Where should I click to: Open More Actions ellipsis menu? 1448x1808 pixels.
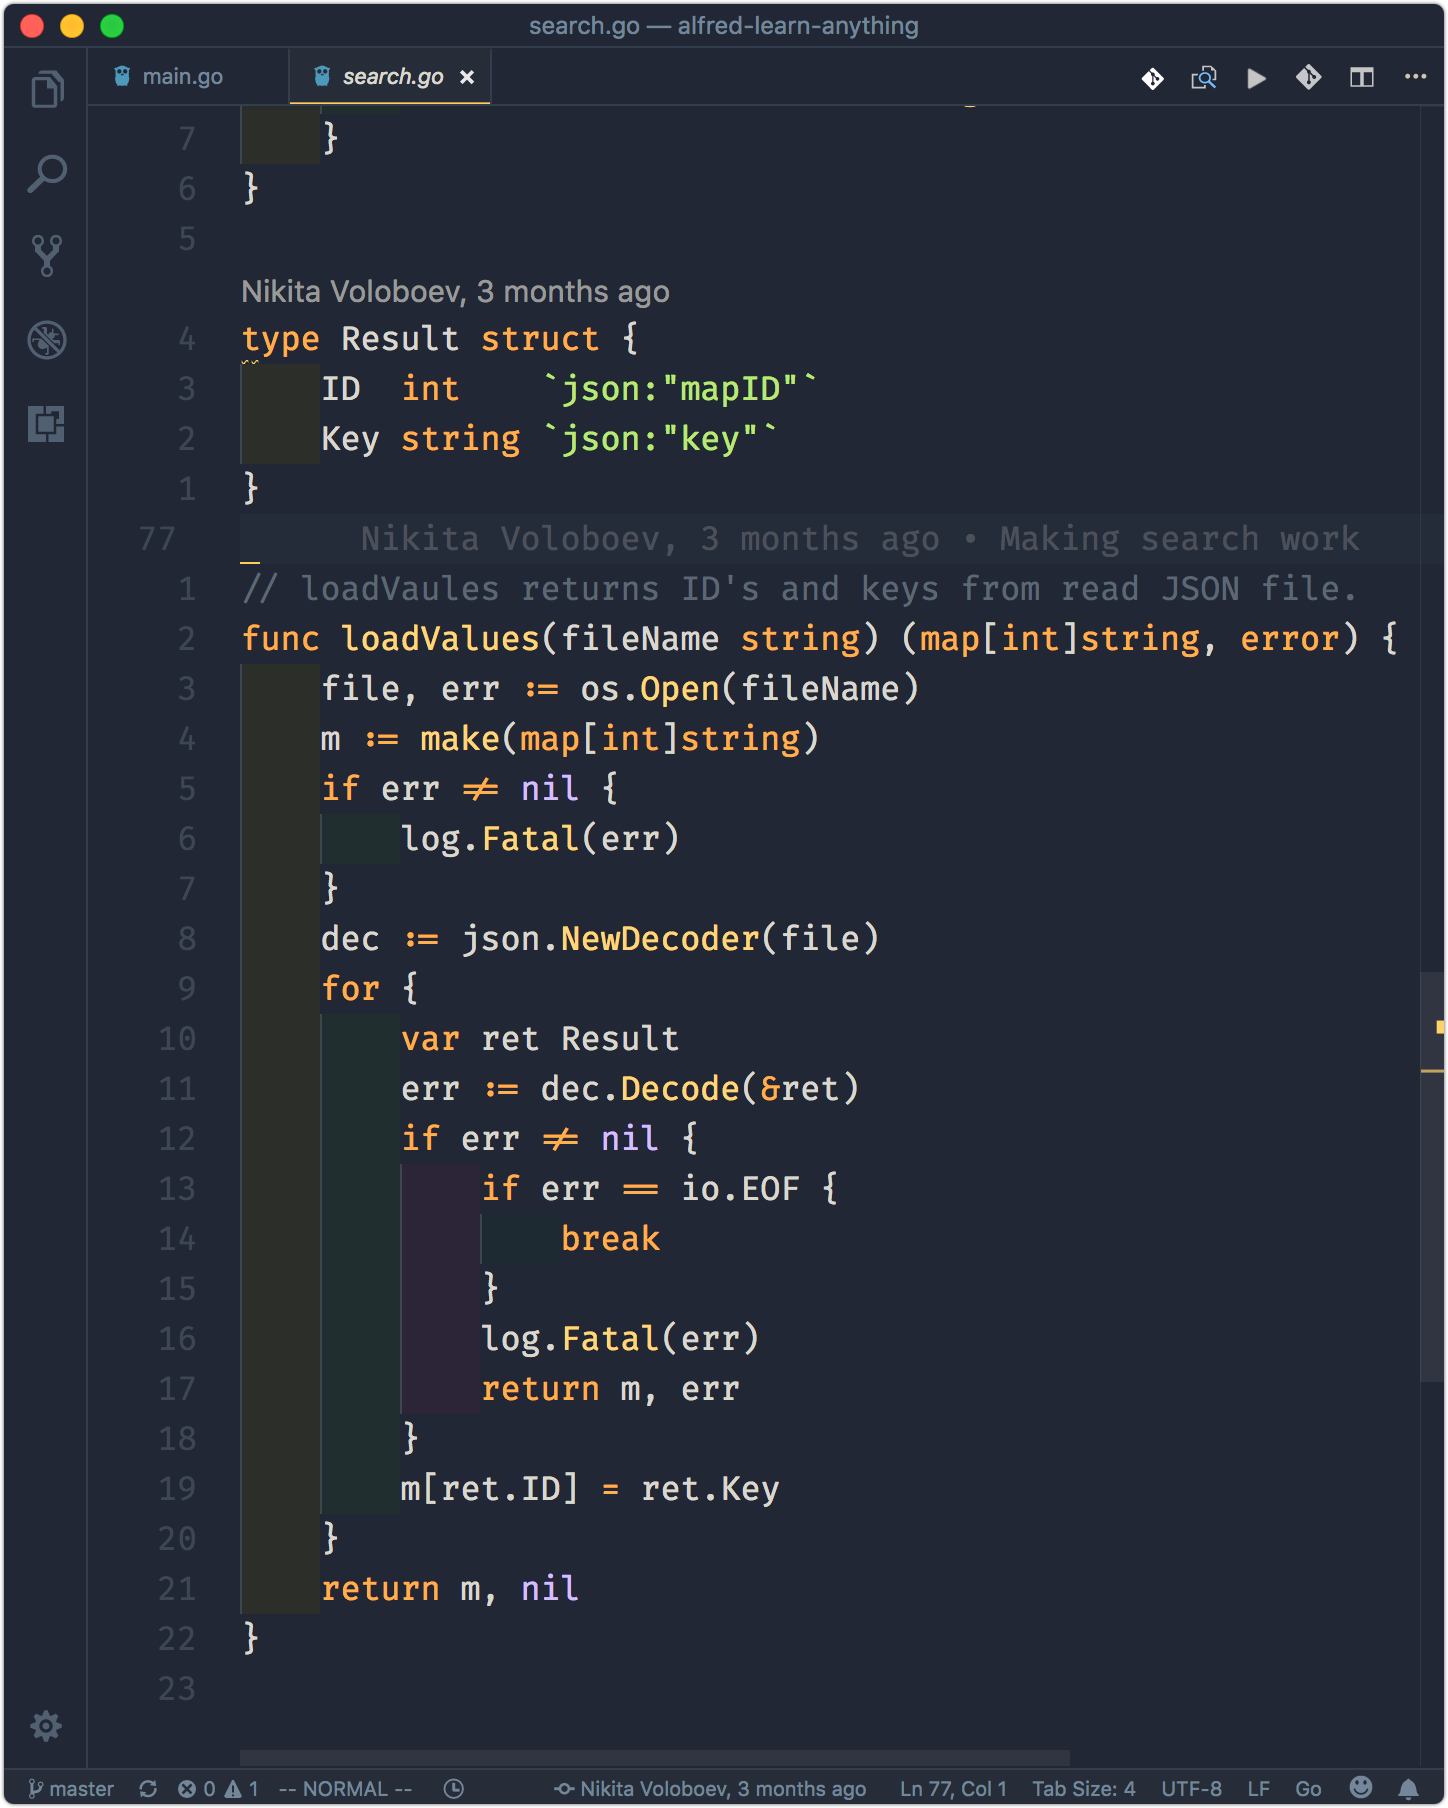pos(1415,77)
